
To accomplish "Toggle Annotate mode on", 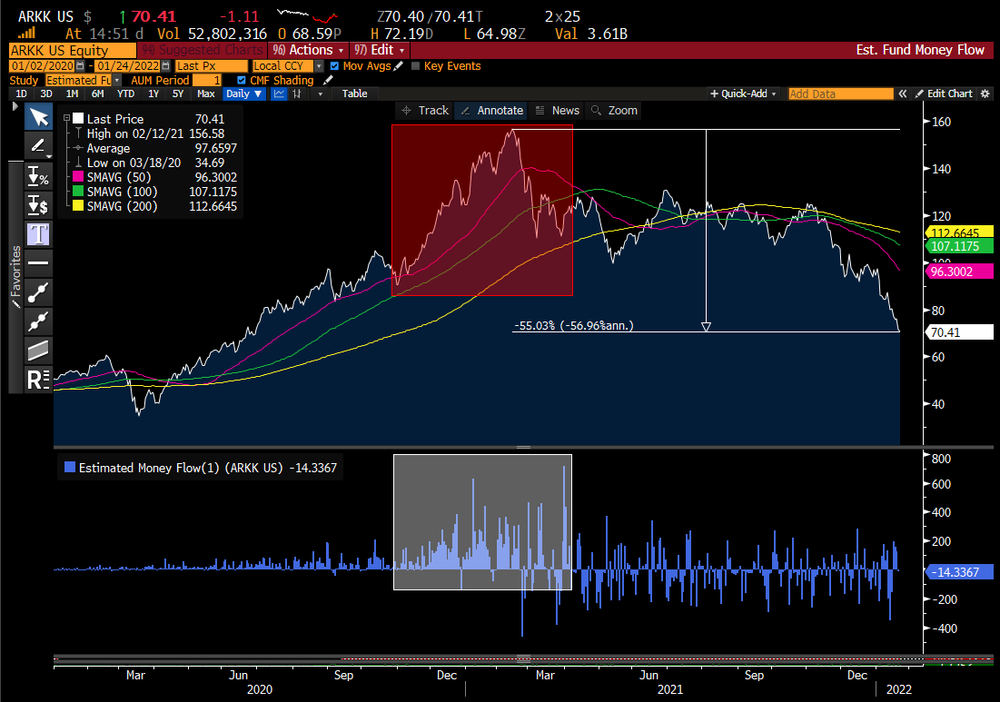I will 492,110.
